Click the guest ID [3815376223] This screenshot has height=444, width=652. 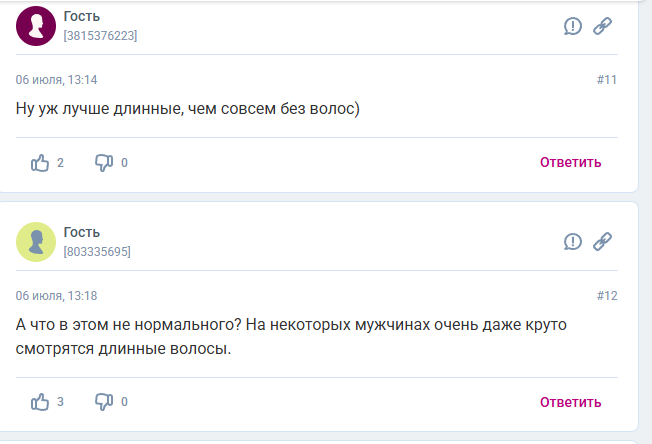tap(100, 36)
